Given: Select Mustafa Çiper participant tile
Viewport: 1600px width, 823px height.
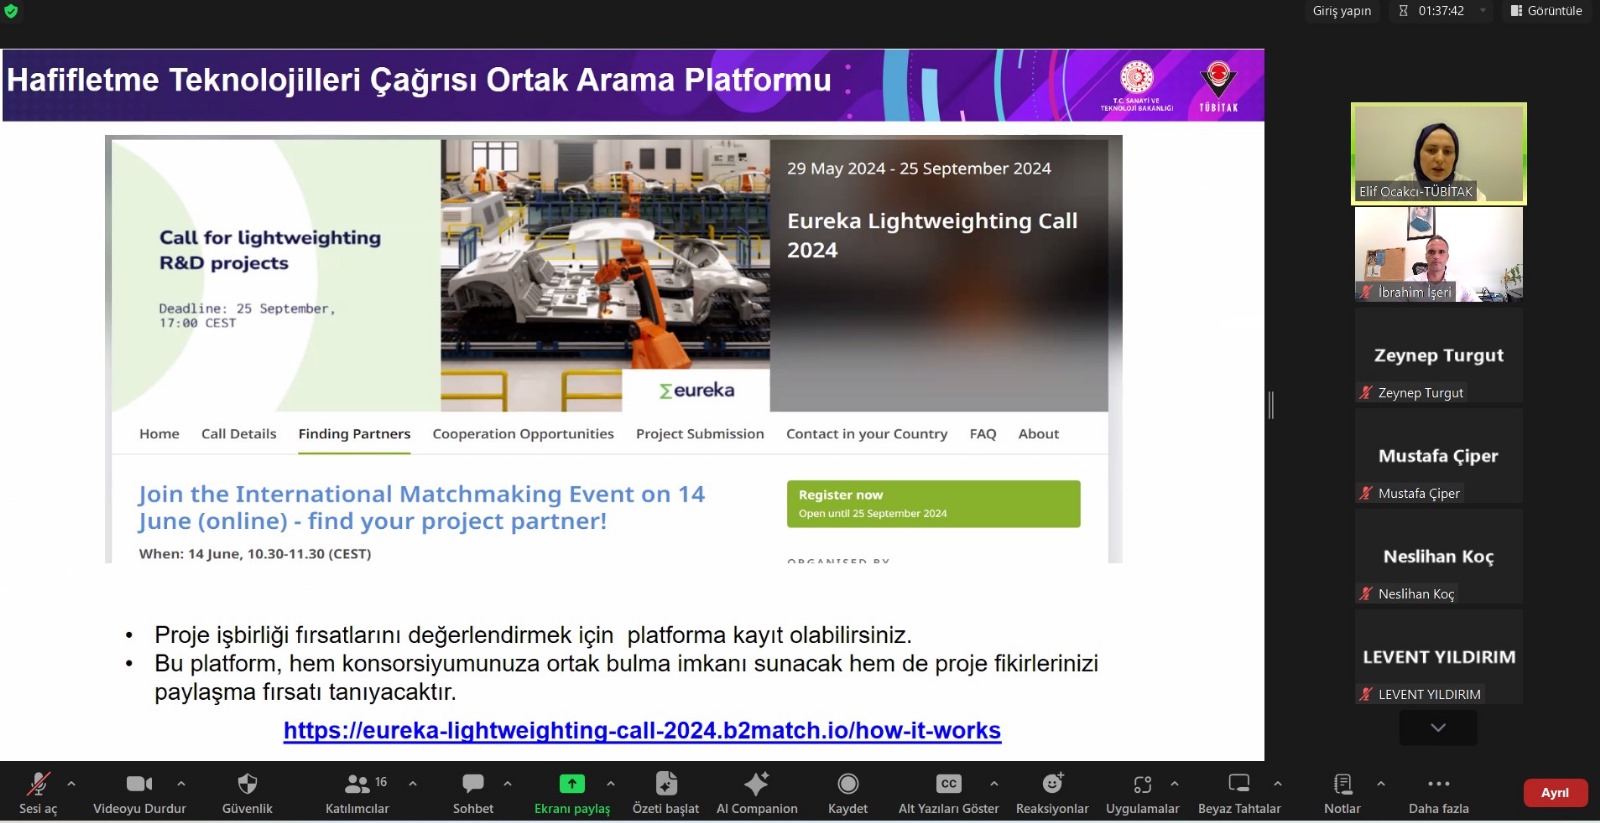Looking at the screenshot, I should pos(1438,455).
